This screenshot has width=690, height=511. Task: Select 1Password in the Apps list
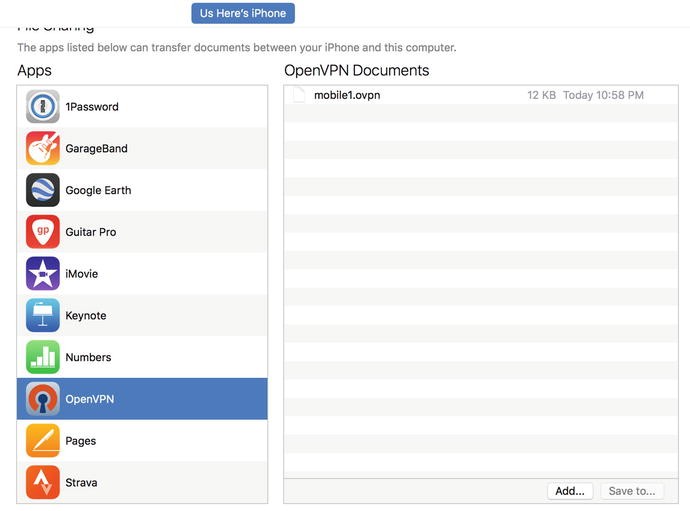tap(142, 107)
